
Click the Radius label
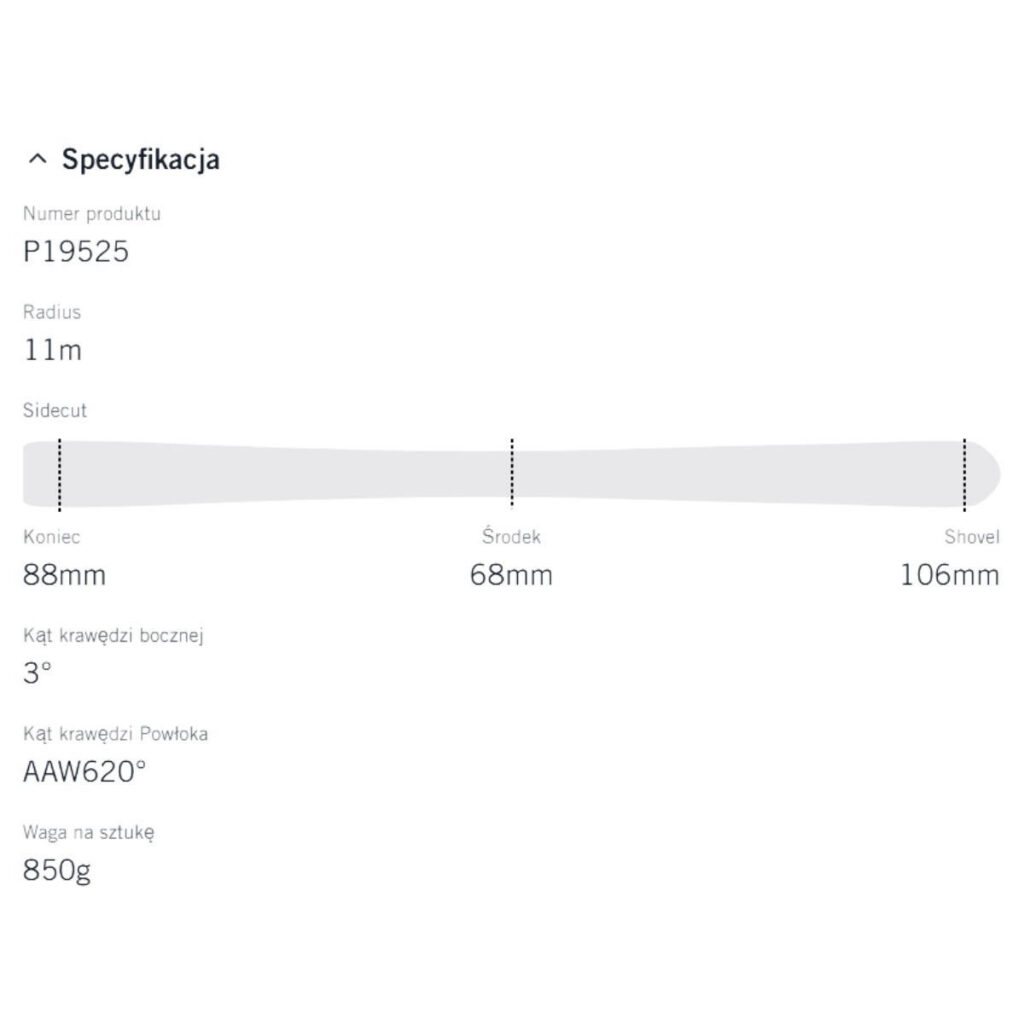[x=52, y=312]
